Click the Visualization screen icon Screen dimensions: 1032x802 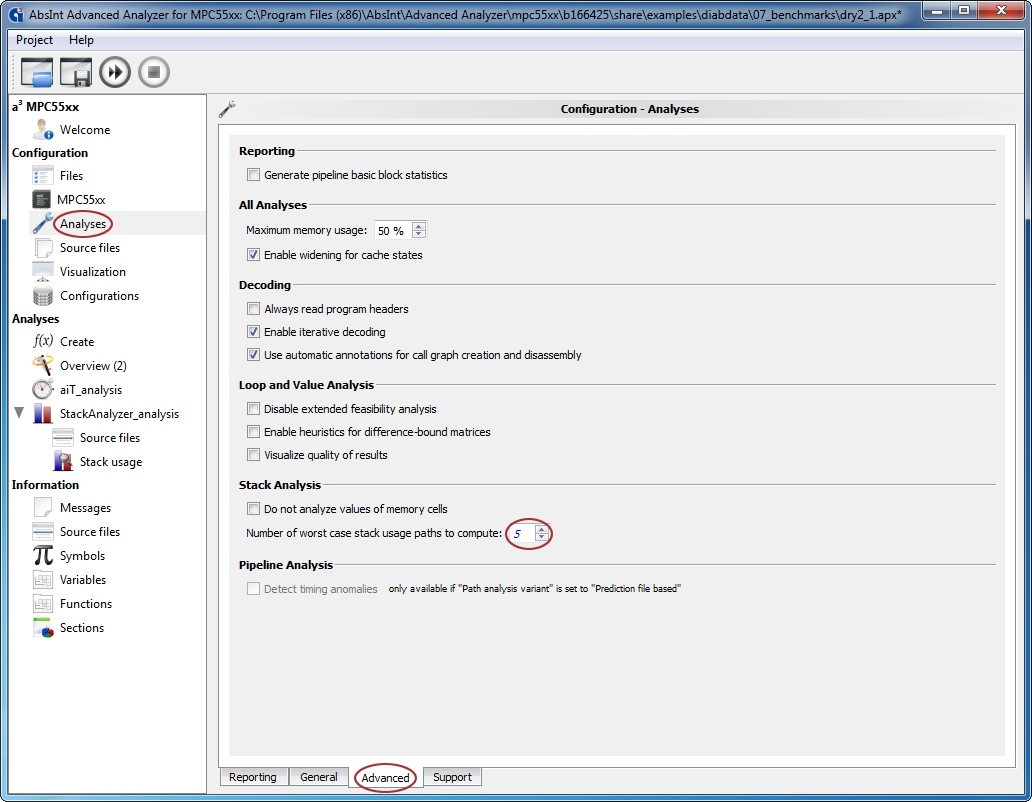pos(43,272)
